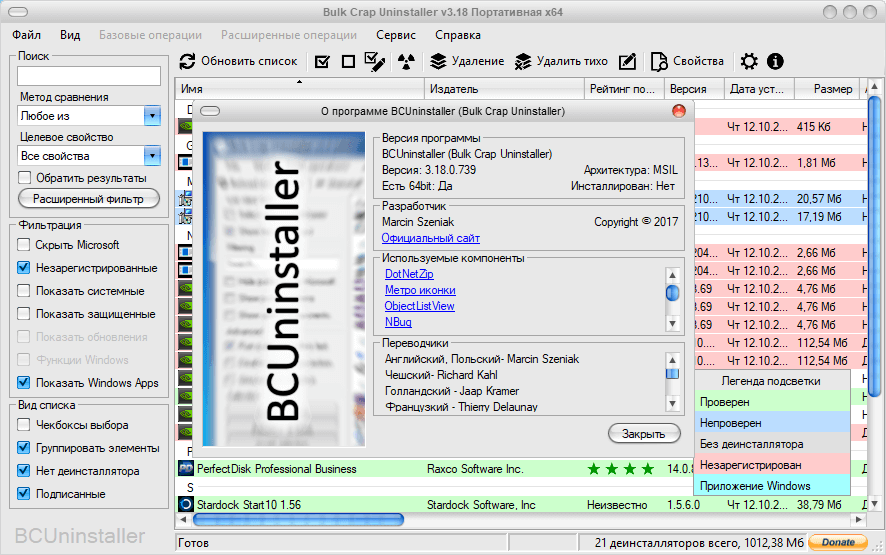Screen dimensions: 886x555
Task: Enable Показать защищенные checkbox
Action: pyautogui.click(x=24, y=314)
